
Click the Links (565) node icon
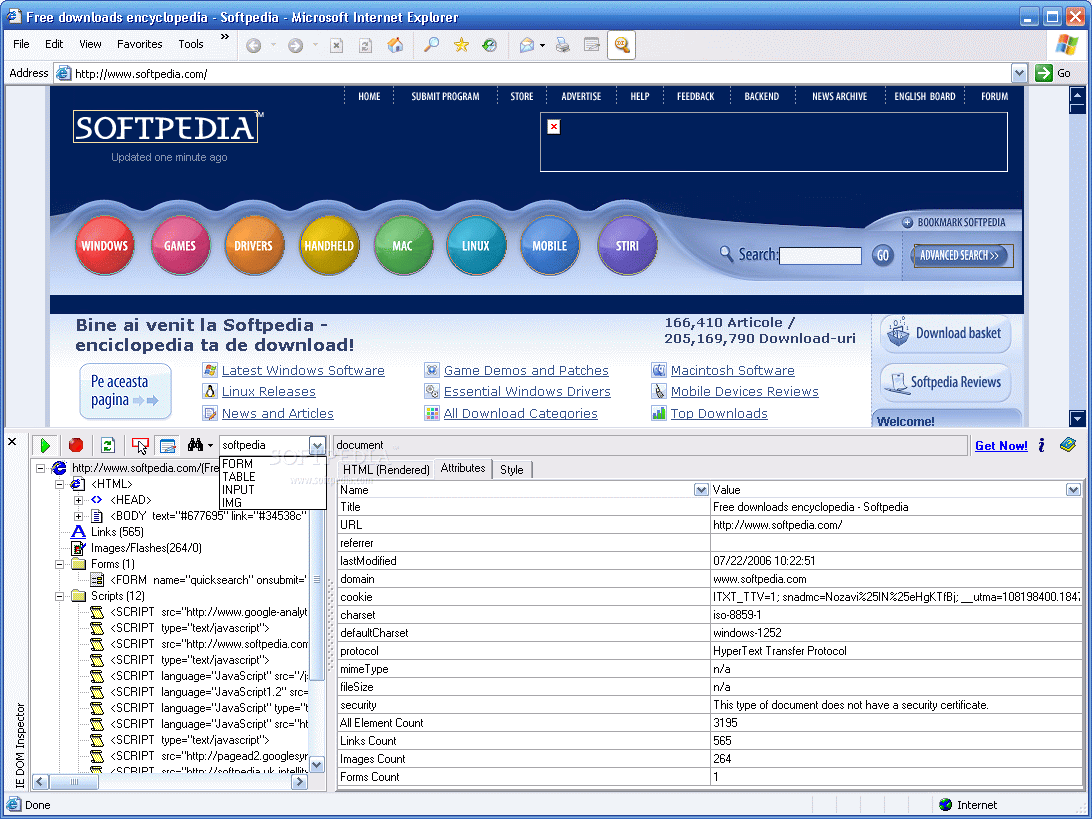click(79, 532)
